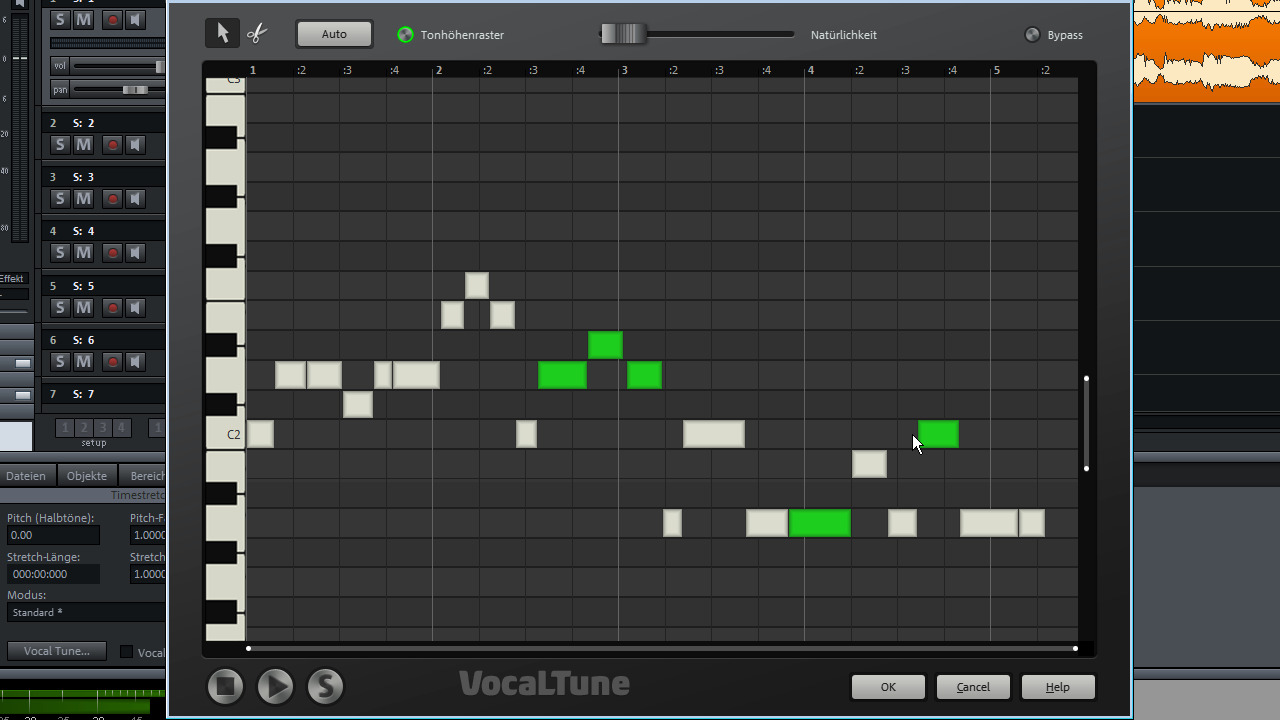Open the Vocal Tune... button in the left panel
Viewport: 1280px width, 720px height.
click(x=57, y=651)
